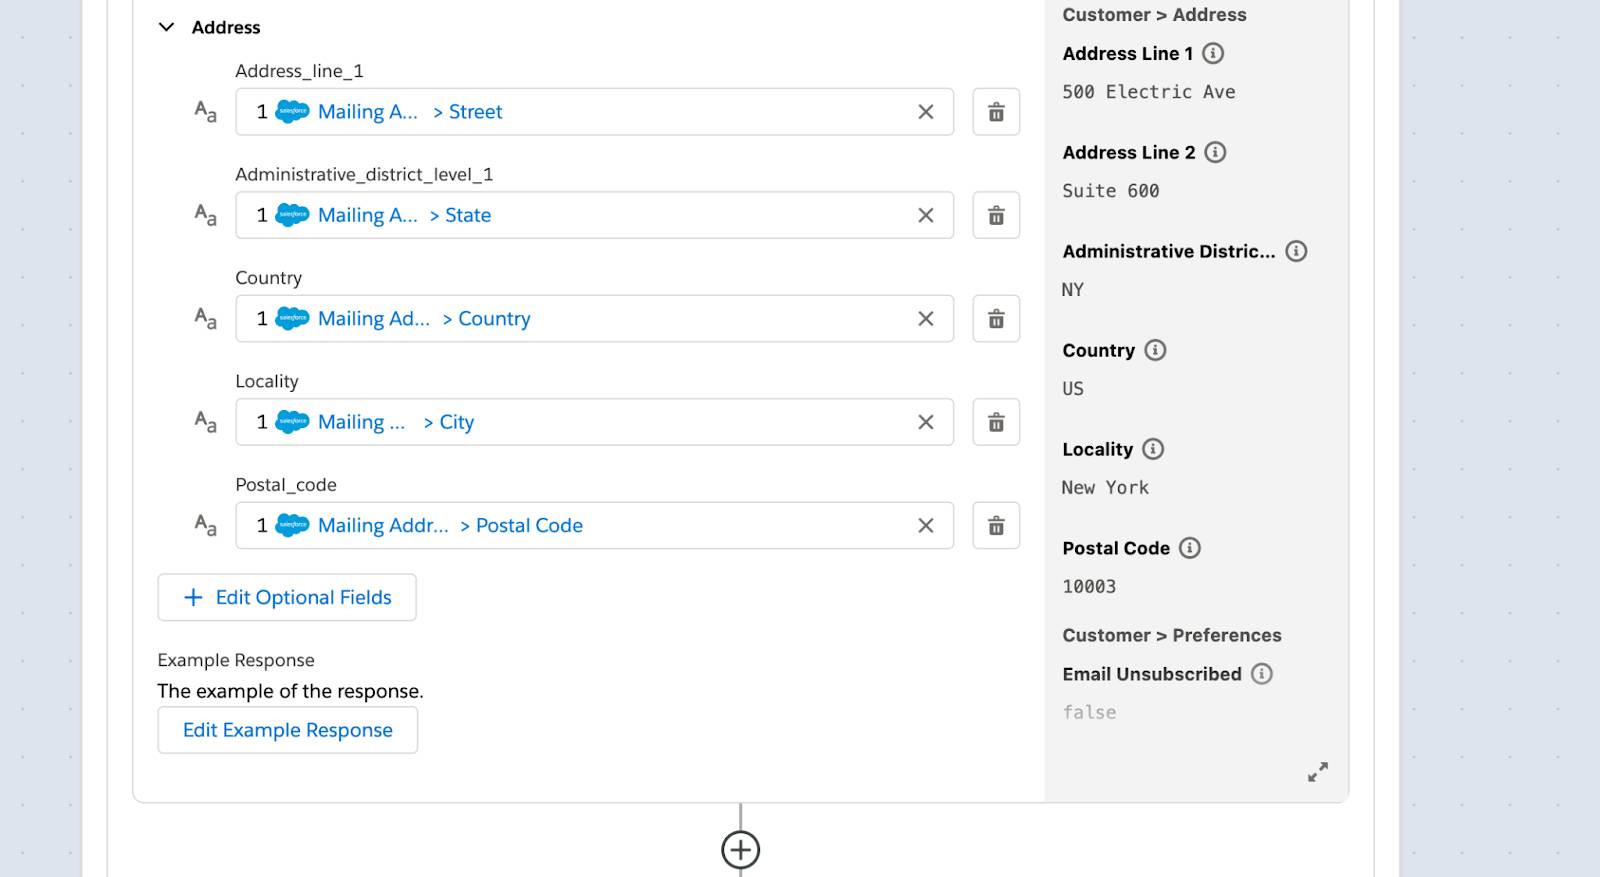Click the 'Customer > Address' heading
1600x877 pixels.
(1154, 15)
